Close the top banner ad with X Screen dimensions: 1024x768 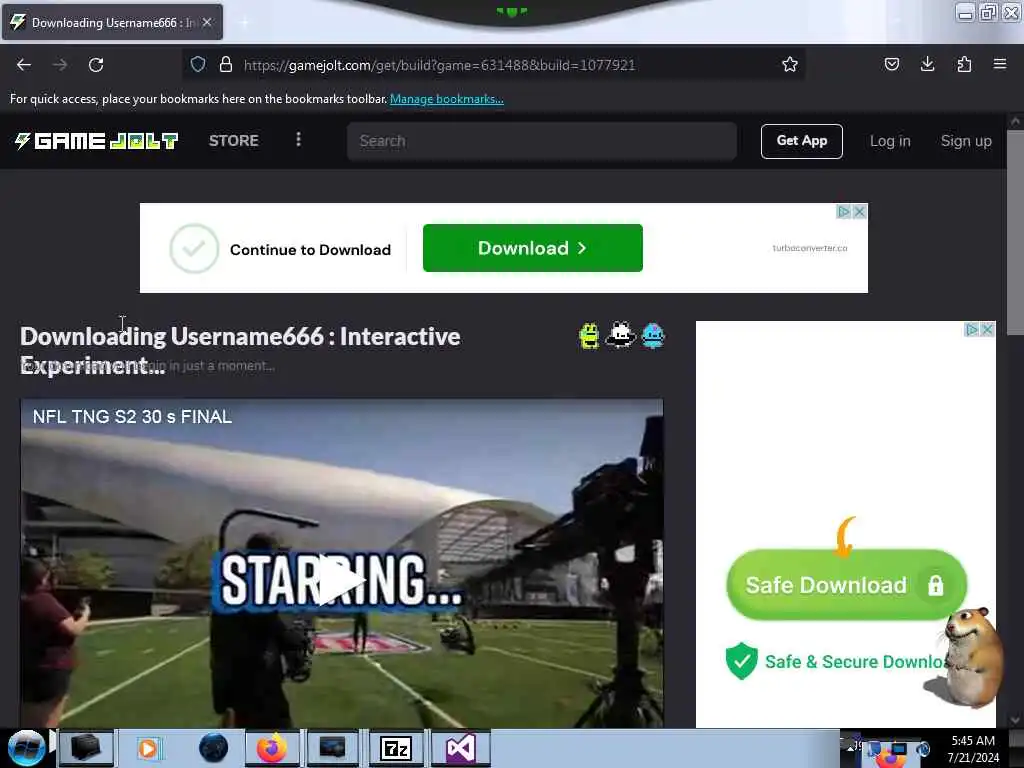860,212
